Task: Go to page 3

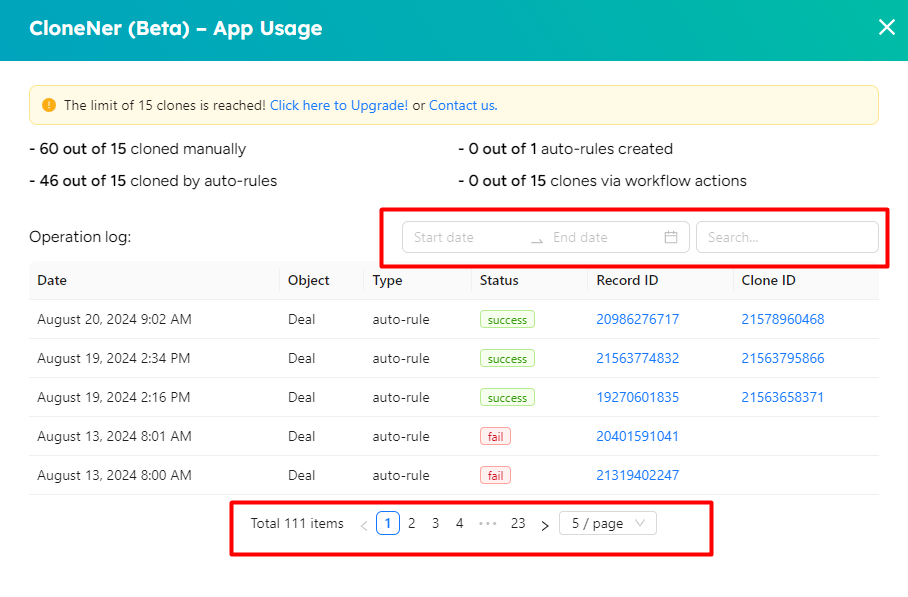Action: (435, 523)
